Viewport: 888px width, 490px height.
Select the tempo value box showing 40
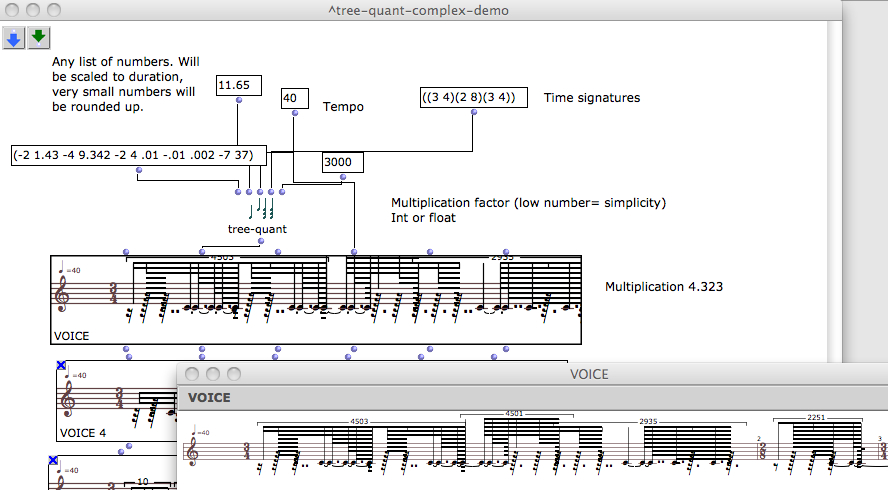coord(294,98)
